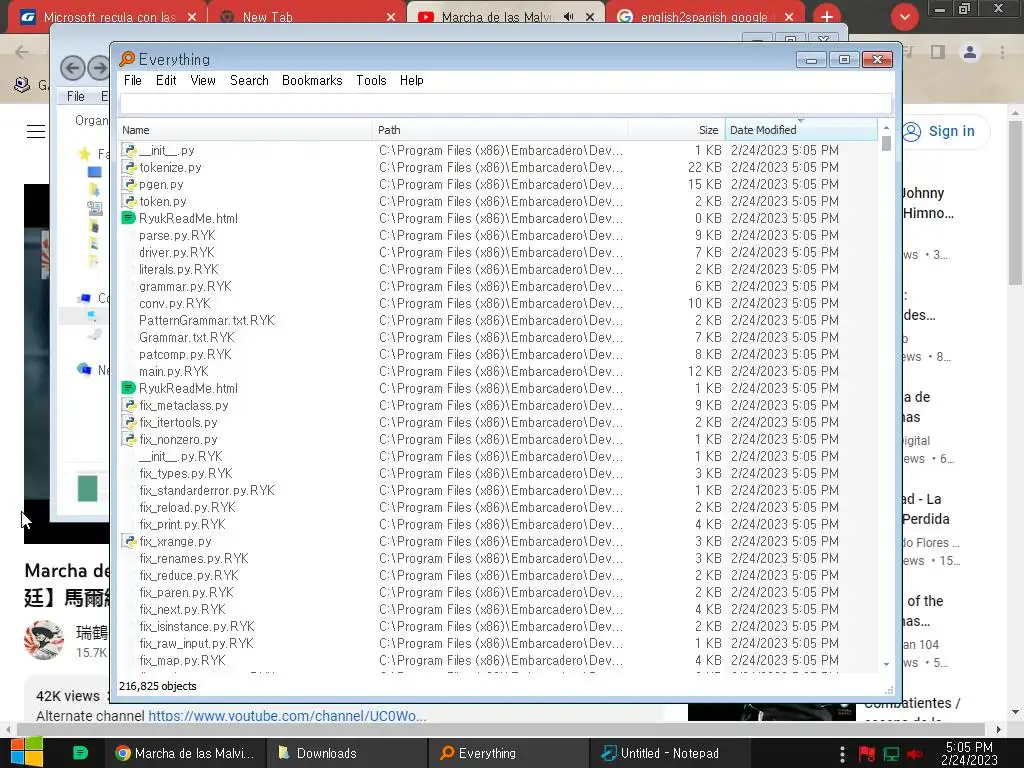Click the Everything results scroll down arrow
The image size is (1024, 768).
click(886, 664)
